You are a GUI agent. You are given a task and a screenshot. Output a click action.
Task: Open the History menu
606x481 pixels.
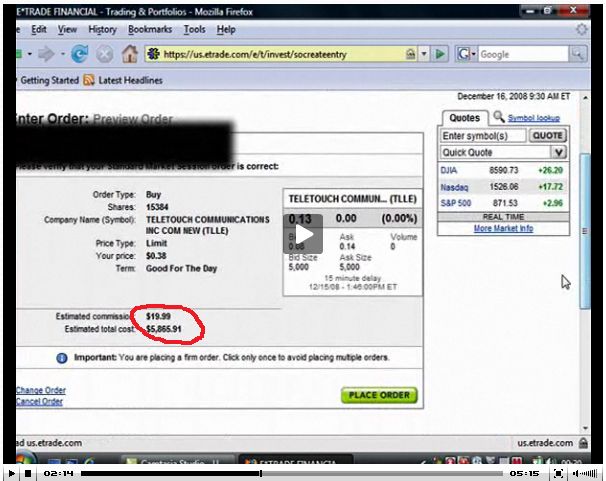(102, 29)
